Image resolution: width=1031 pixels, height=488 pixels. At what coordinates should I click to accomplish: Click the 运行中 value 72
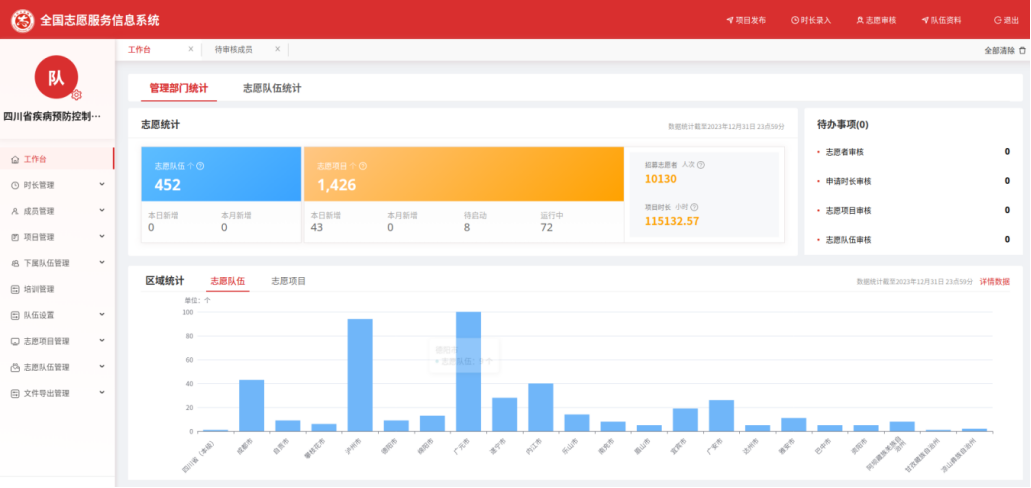546,228
